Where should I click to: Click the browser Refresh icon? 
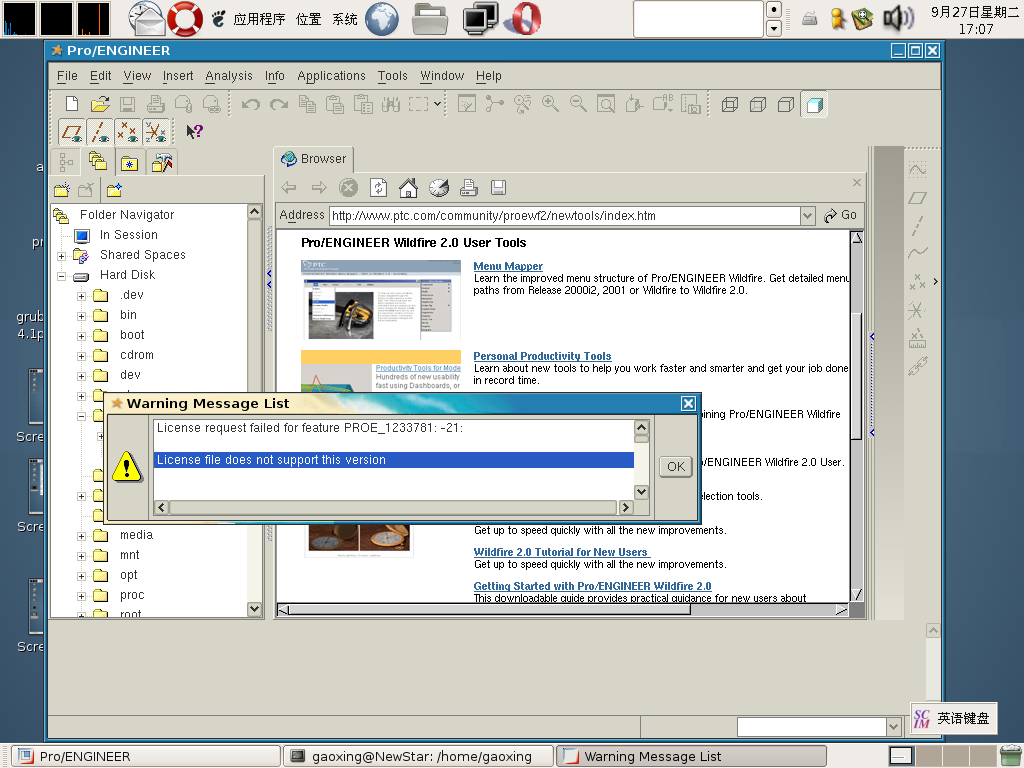pyautogui.click(x=379, y=188)
